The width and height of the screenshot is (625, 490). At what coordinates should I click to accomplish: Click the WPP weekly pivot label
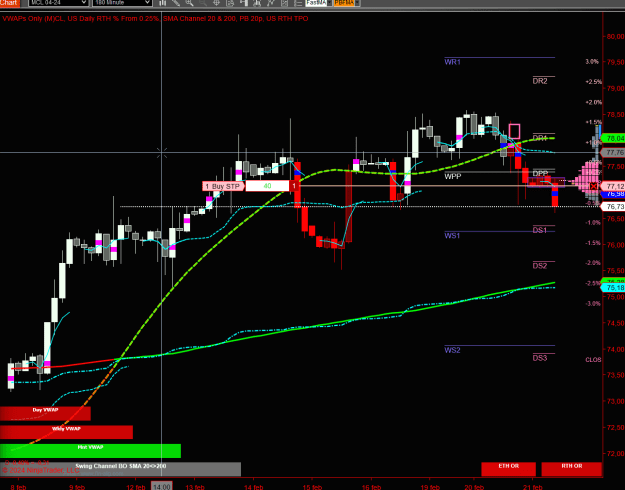click(452, 177)
